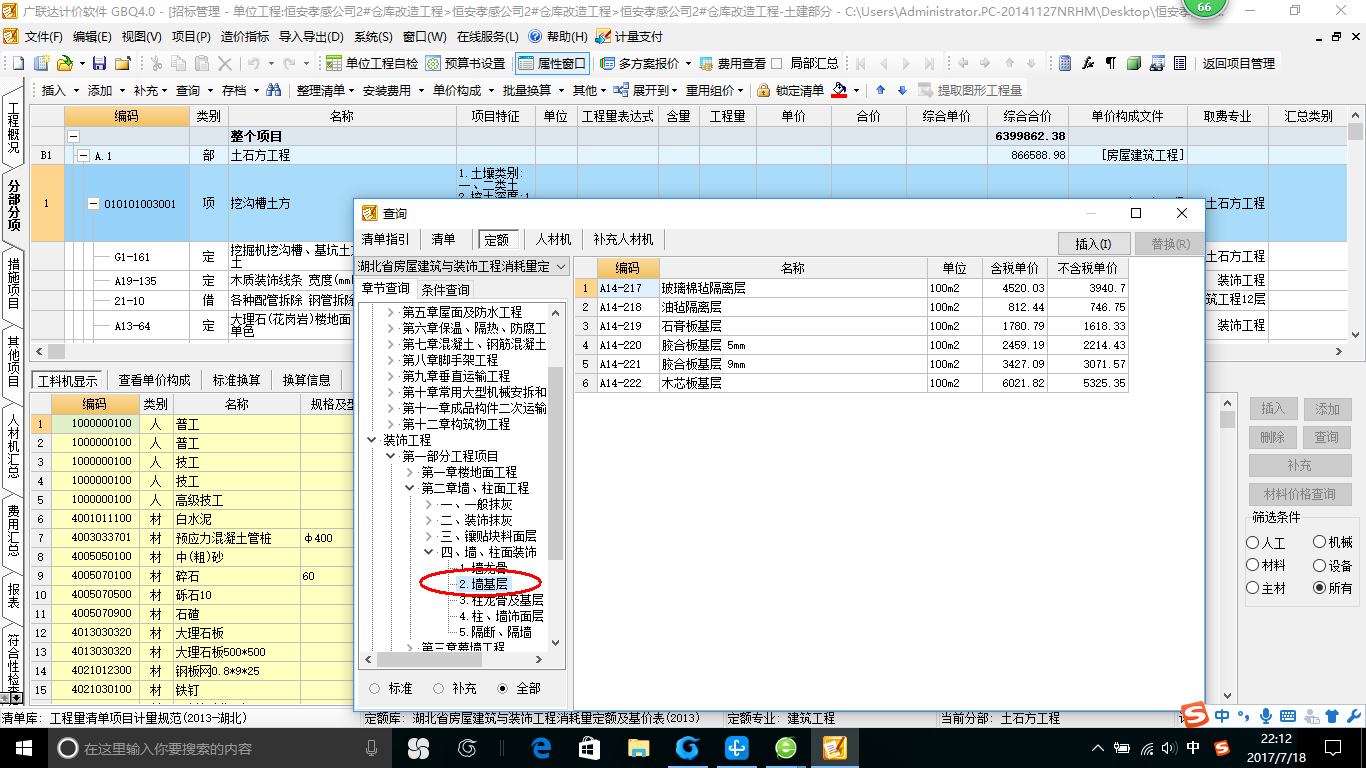Open Microsoft Edge from taskbar
1366x768 pixels.
point(541,748)
